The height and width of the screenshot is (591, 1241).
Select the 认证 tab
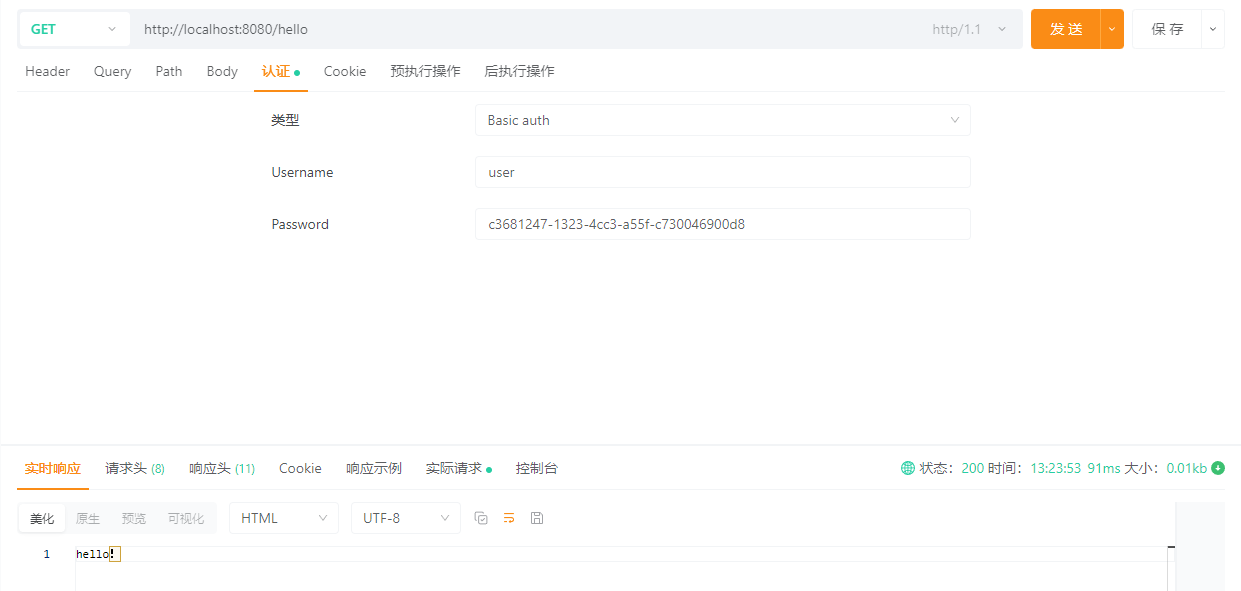(280, 71)
